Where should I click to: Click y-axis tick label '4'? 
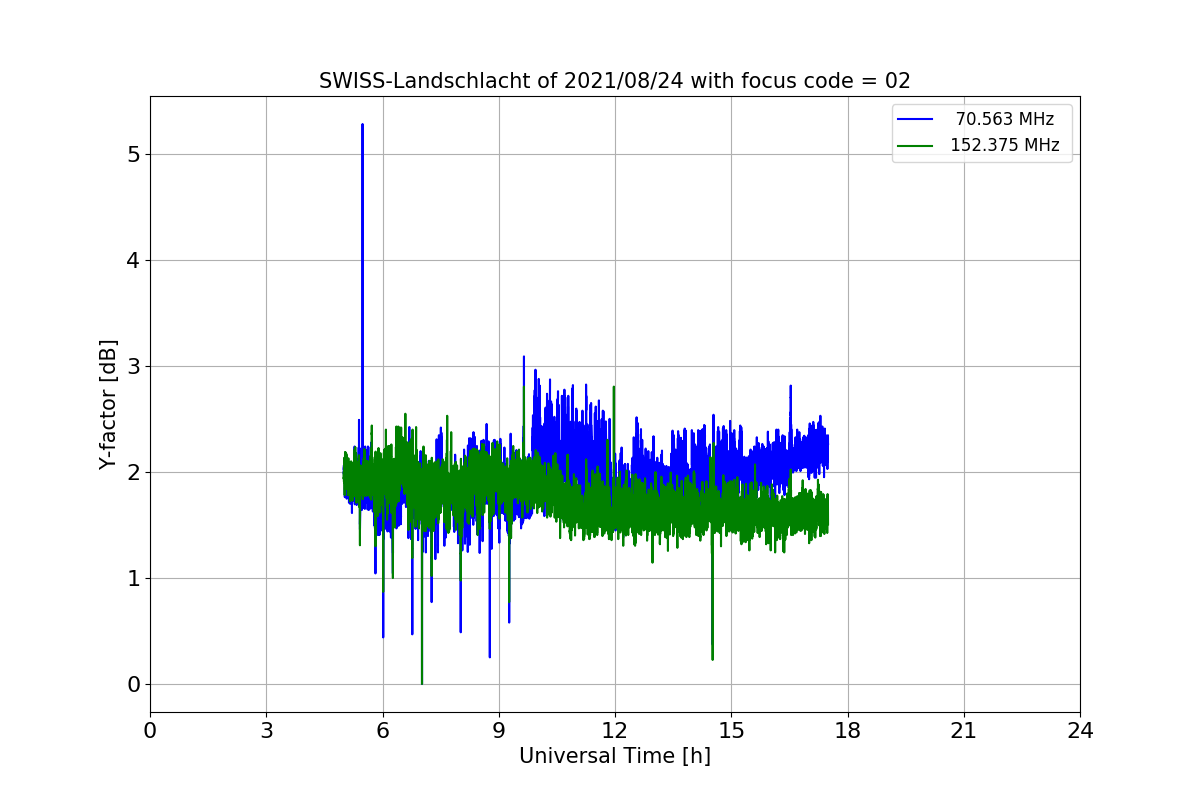pyautogui.click(x=133, y=261)
